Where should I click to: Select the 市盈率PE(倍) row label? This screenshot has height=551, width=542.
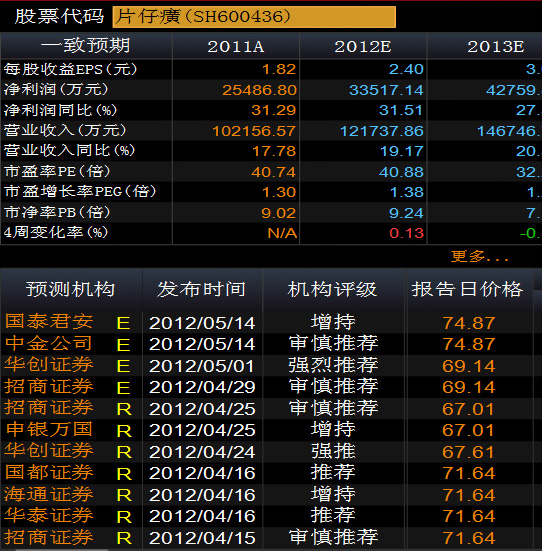[x=57, y=171]
